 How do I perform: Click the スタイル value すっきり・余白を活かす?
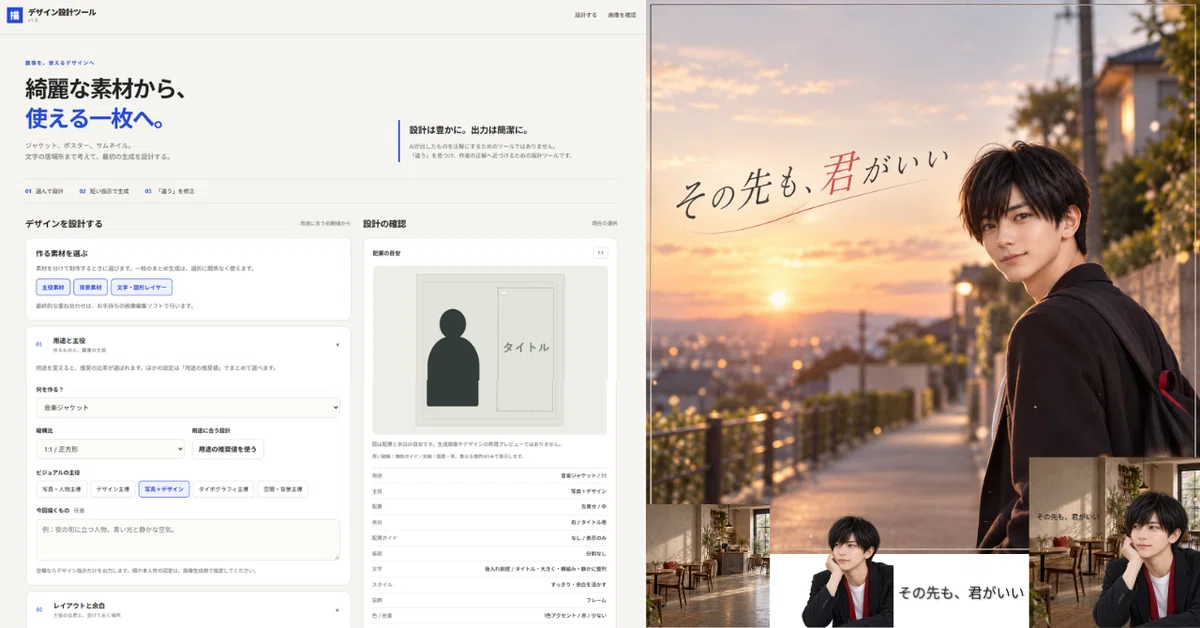[579, 584]
